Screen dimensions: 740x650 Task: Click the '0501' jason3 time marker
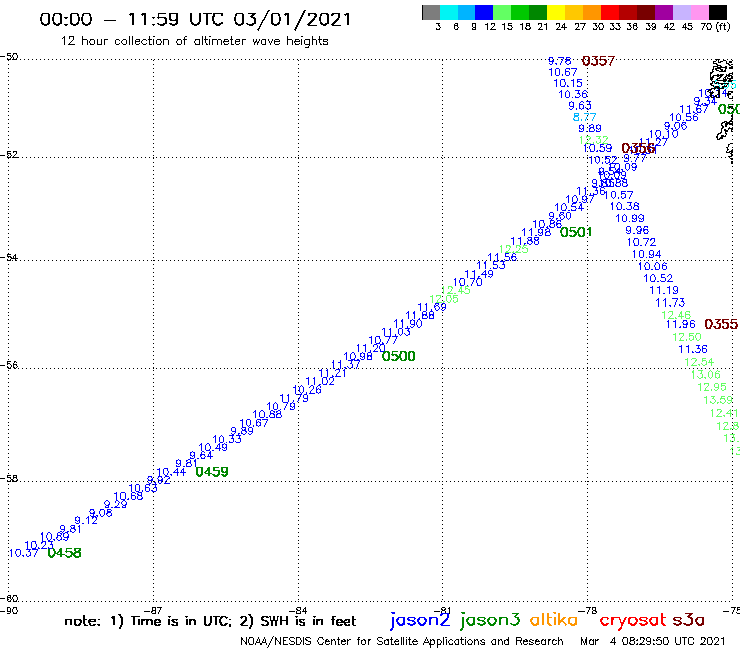click(576, 232)
